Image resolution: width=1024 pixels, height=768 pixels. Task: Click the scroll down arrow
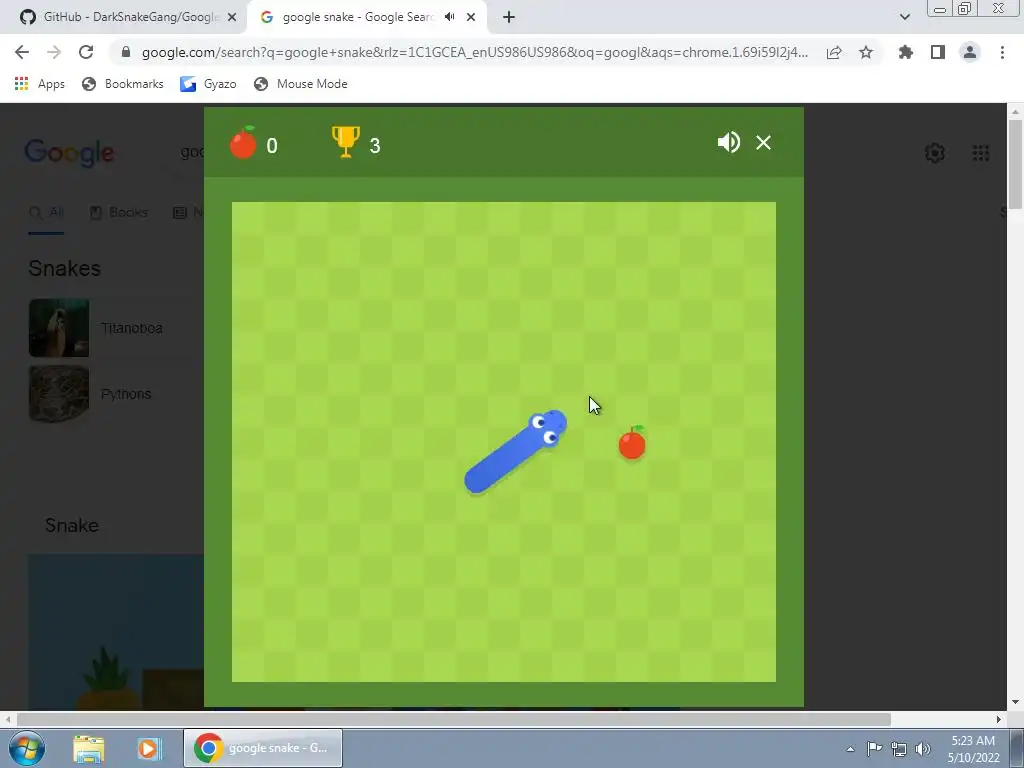coord(1015,702)
